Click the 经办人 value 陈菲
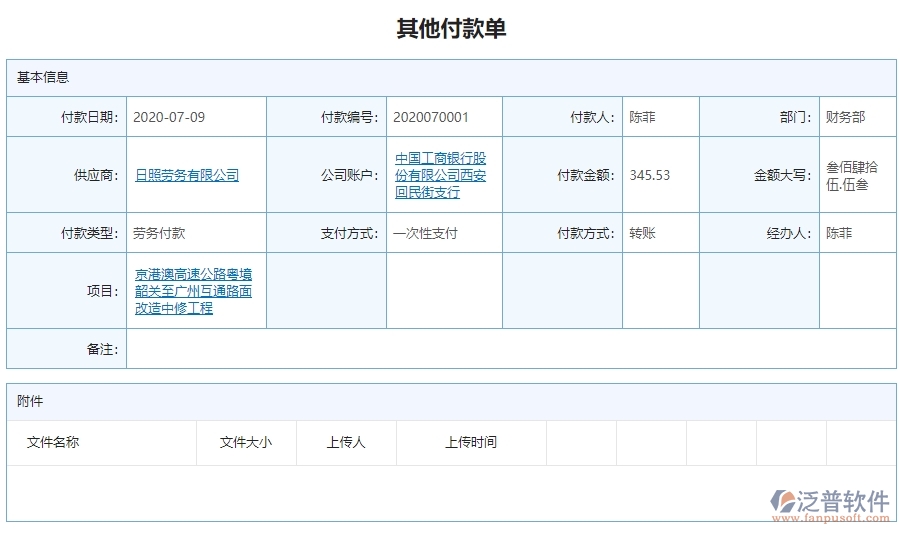 click(x=839, y=233)
